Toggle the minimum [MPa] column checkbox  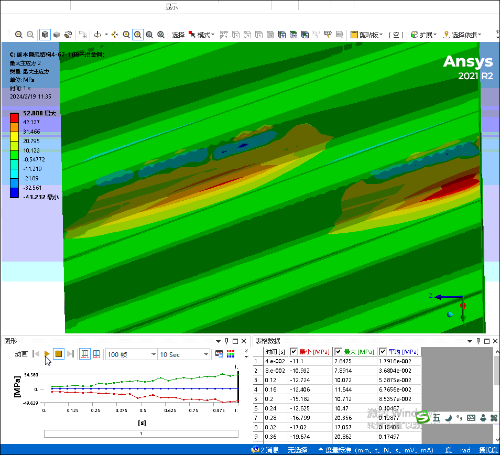coord(294,352)
